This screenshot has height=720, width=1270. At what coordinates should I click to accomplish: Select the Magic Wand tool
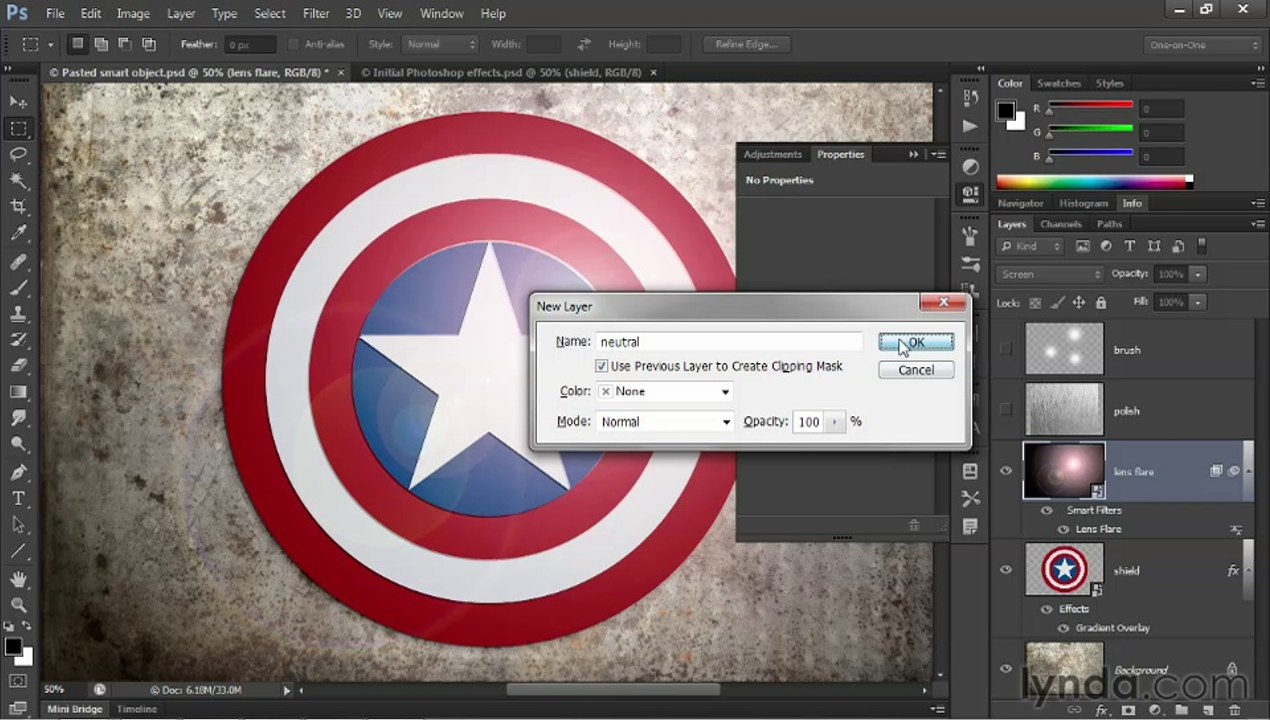18,181
